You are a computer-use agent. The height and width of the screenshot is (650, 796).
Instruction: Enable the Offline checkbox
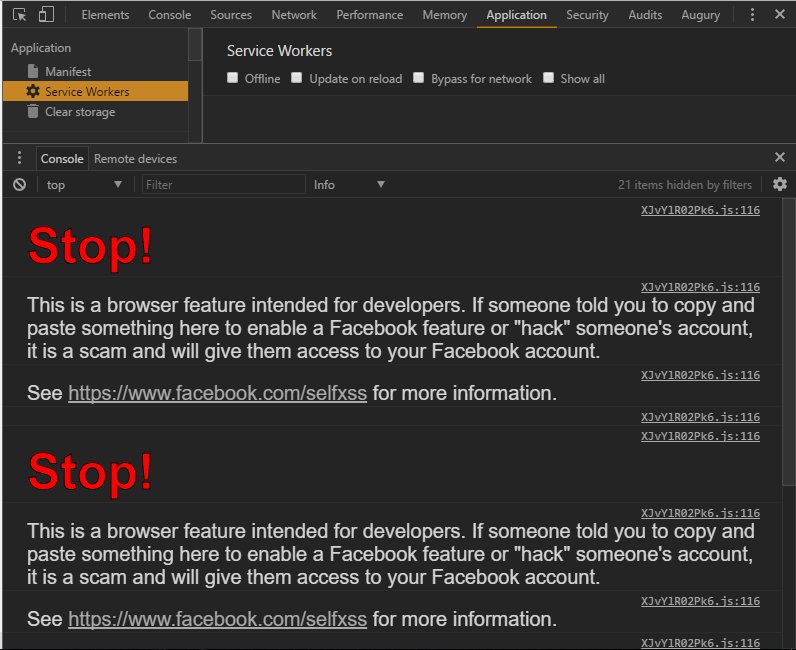pos(233,78)
